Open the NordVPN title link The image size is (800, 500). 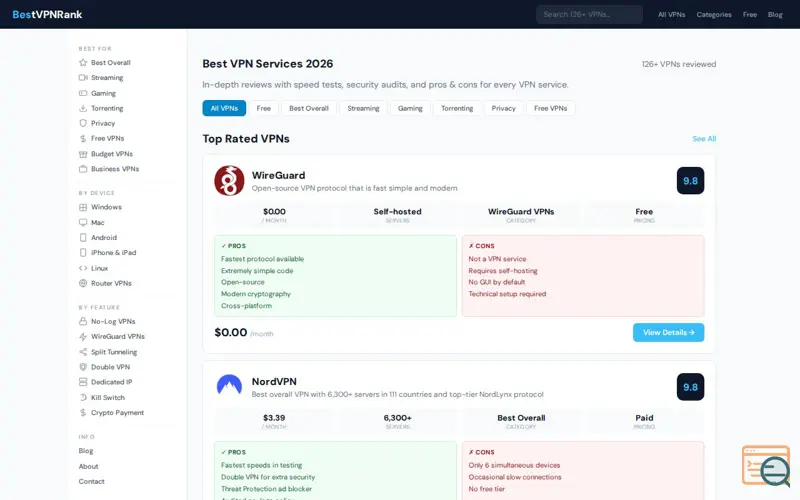point(274,381)
